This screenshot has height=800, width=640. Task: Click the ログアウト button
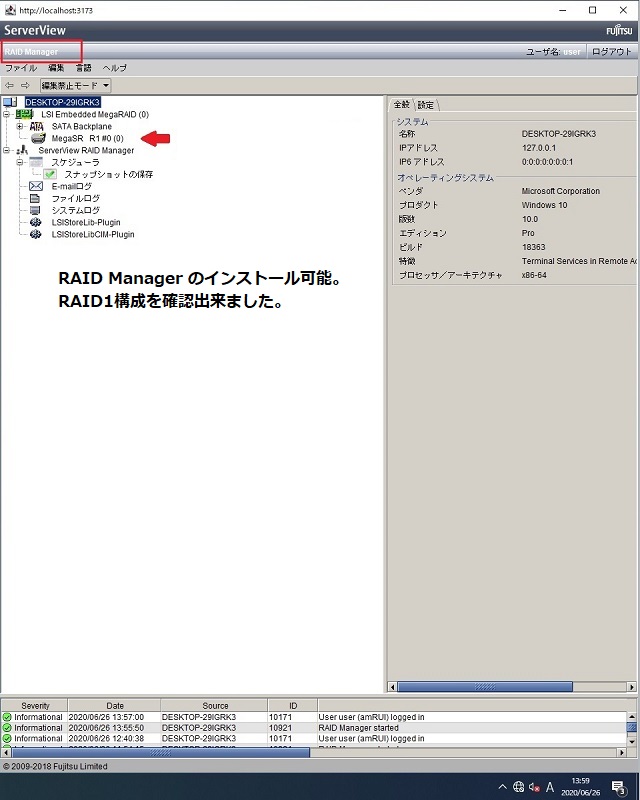pos(611,51)
